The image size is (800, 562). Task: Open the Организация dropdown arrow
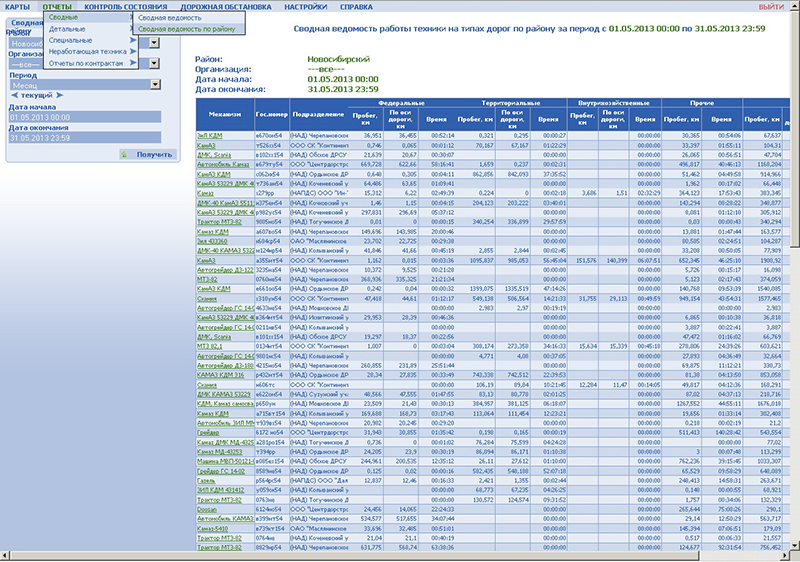point(155,64)
